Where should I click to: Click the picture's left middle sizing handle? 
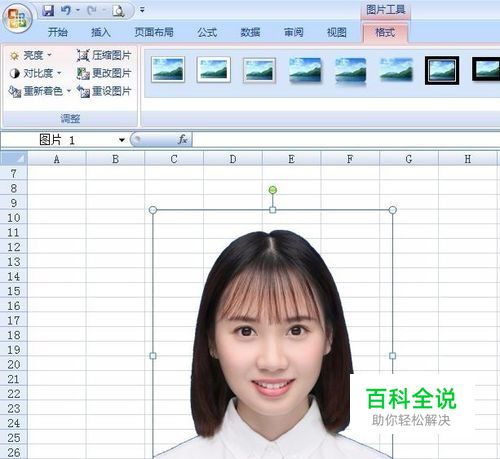153,356
